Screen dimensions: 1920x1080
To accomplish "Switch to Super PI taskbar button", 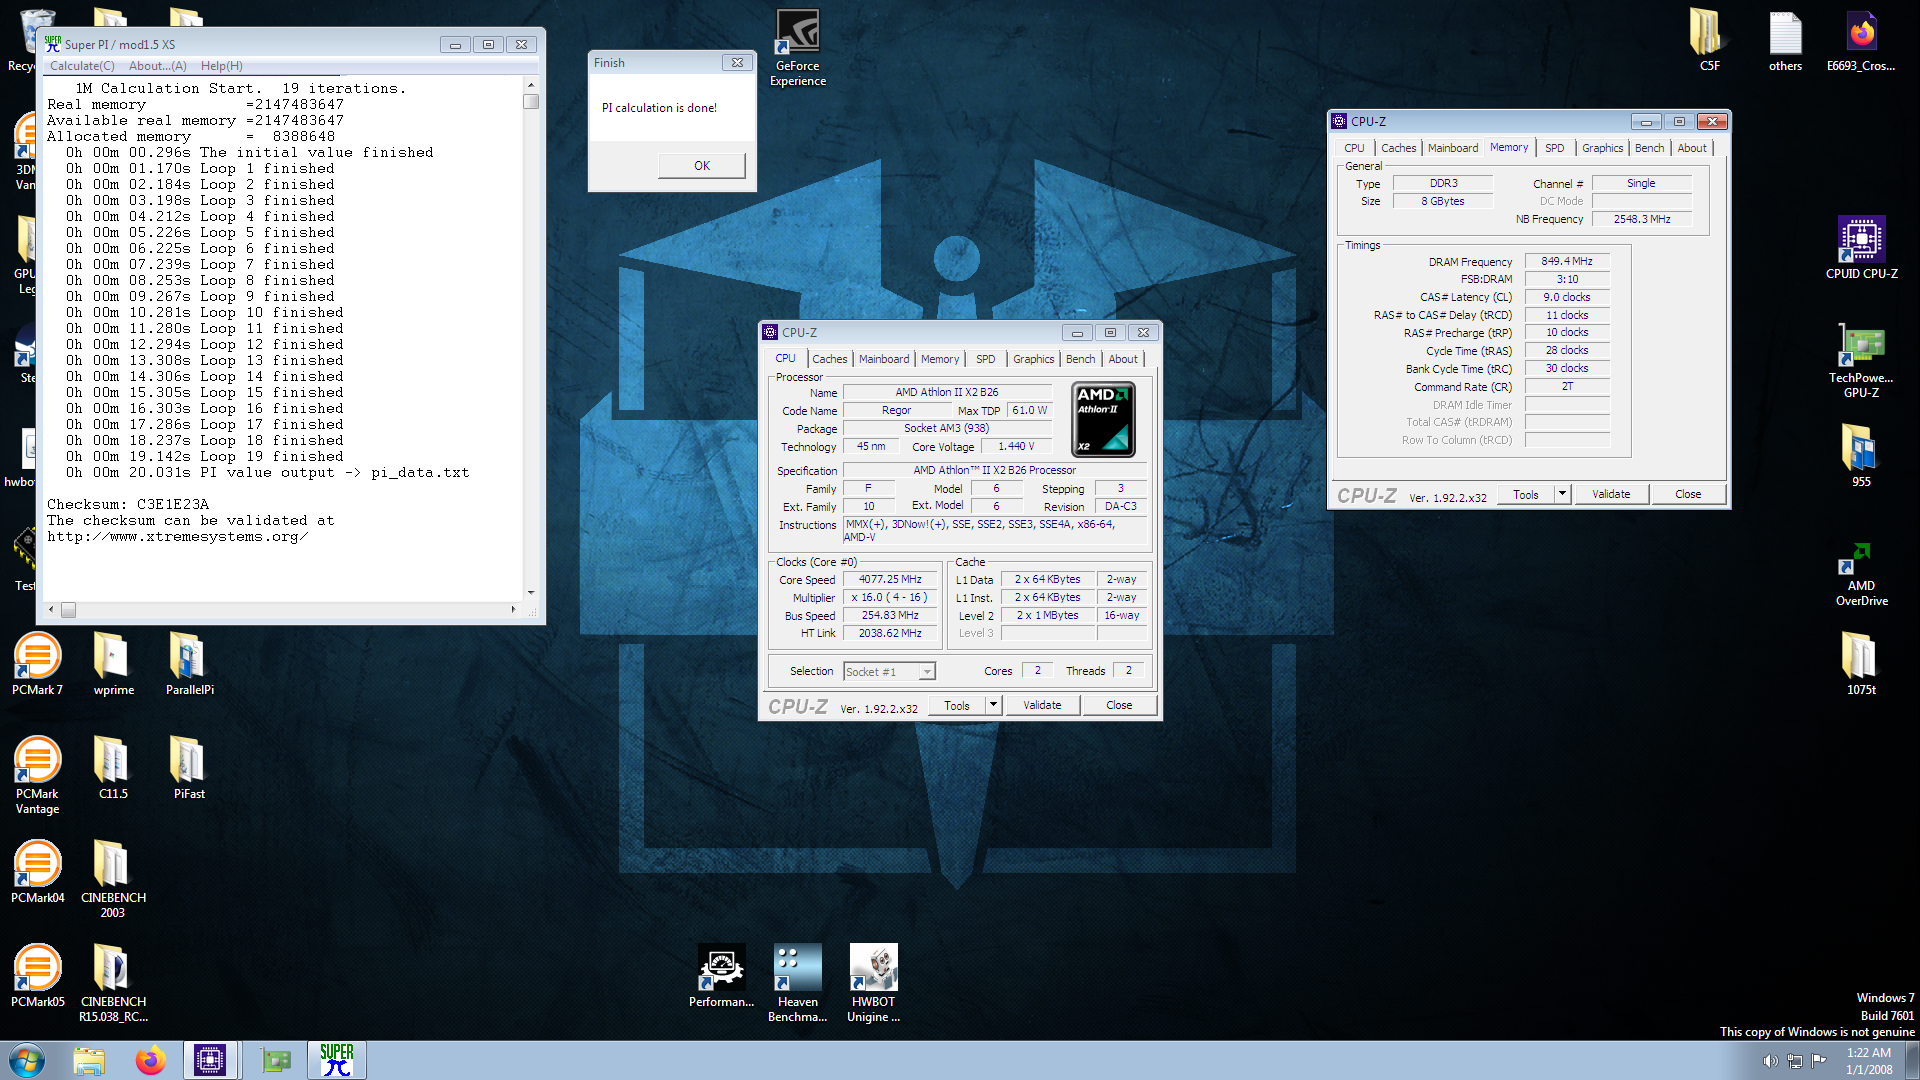I will (x=337, y=1060).
